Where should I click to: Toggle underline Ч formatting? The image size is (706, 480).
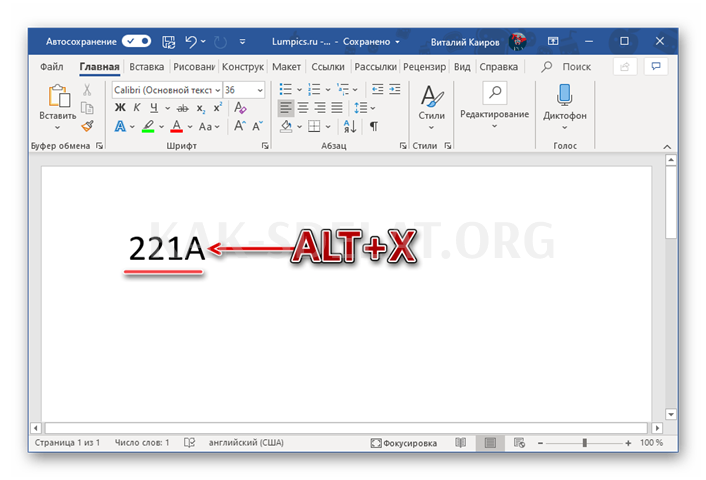click(x=154, y=108)
